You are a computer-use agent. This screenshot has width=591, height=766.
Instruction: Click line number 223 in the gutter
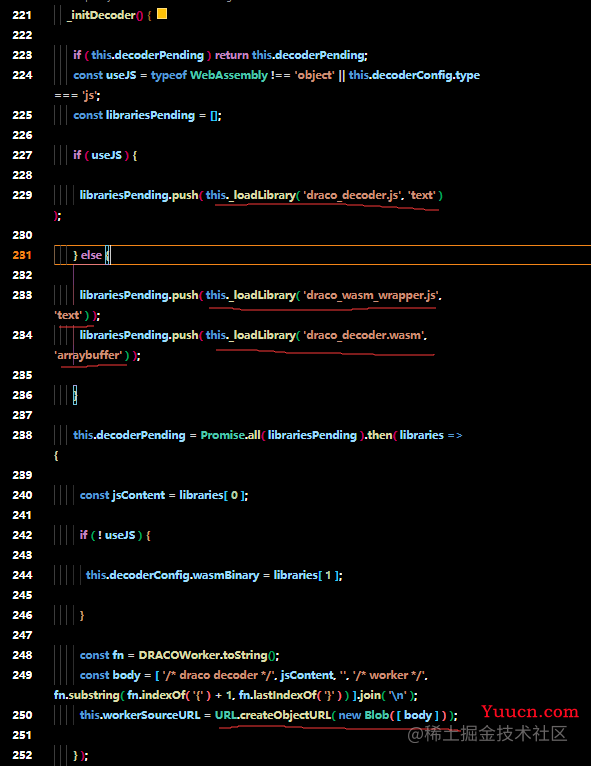(x=22, y=55)
